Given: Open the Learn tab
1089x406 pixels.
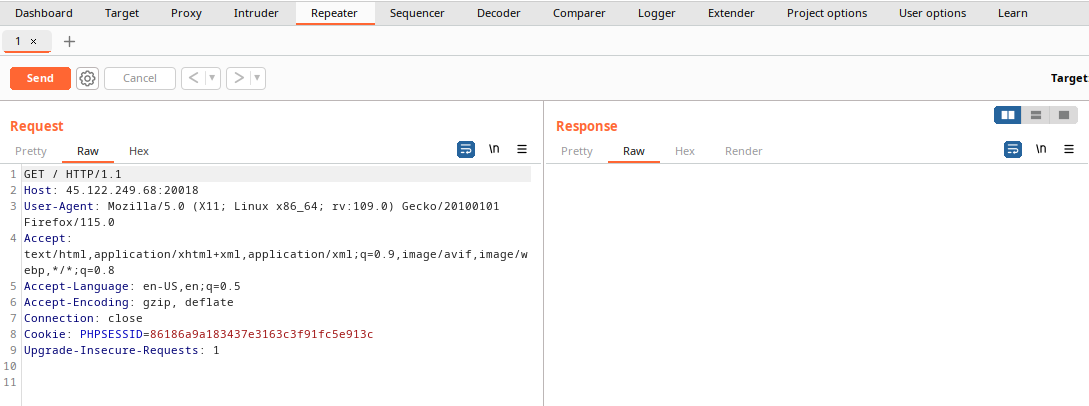Looking at the screenshot, I should tap(1013, 13).
